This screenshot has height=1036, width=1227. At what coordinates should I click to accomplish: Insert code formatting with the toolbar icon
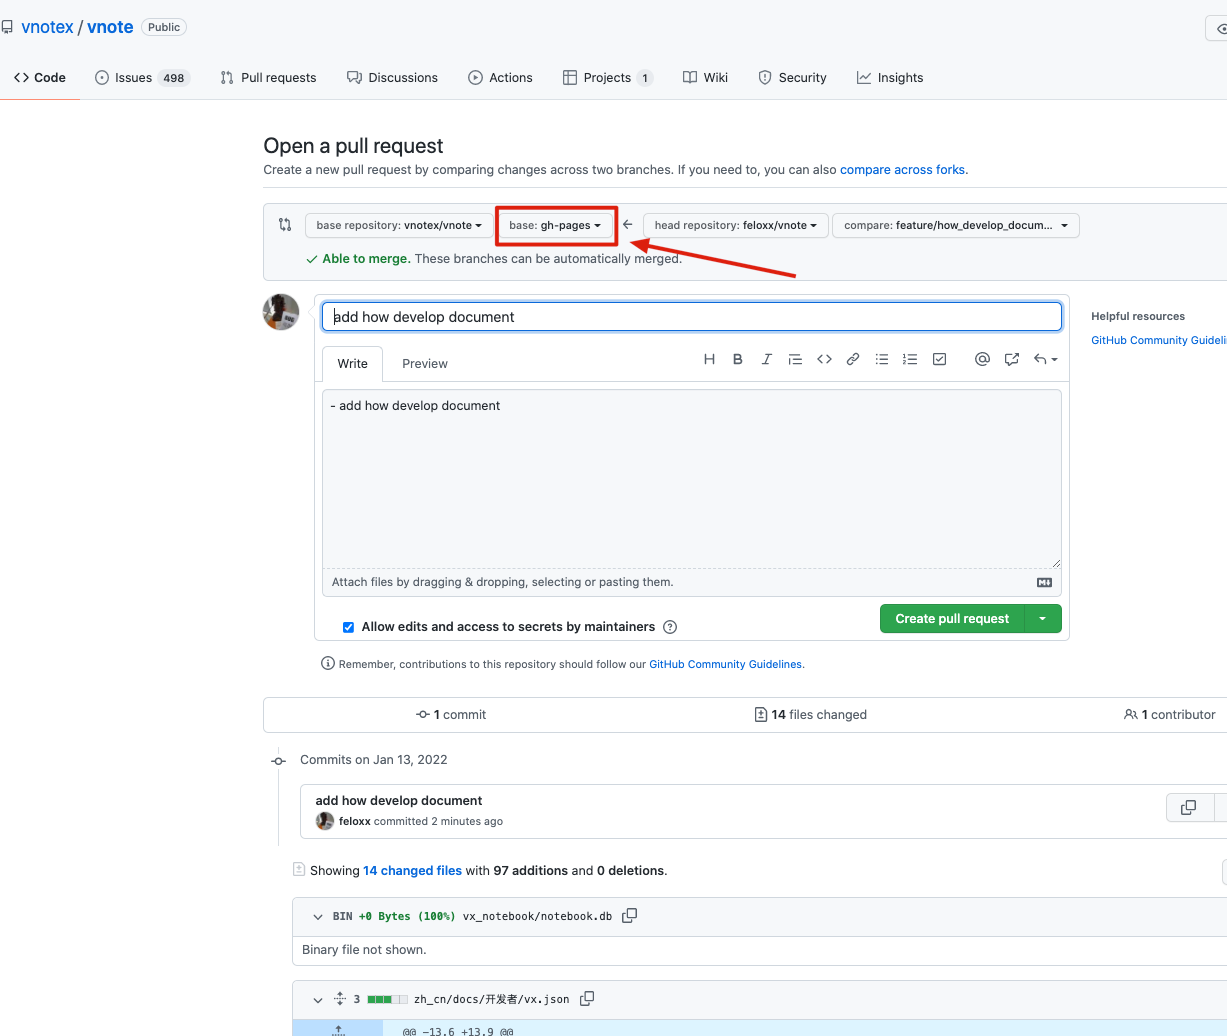pos(824,359)
